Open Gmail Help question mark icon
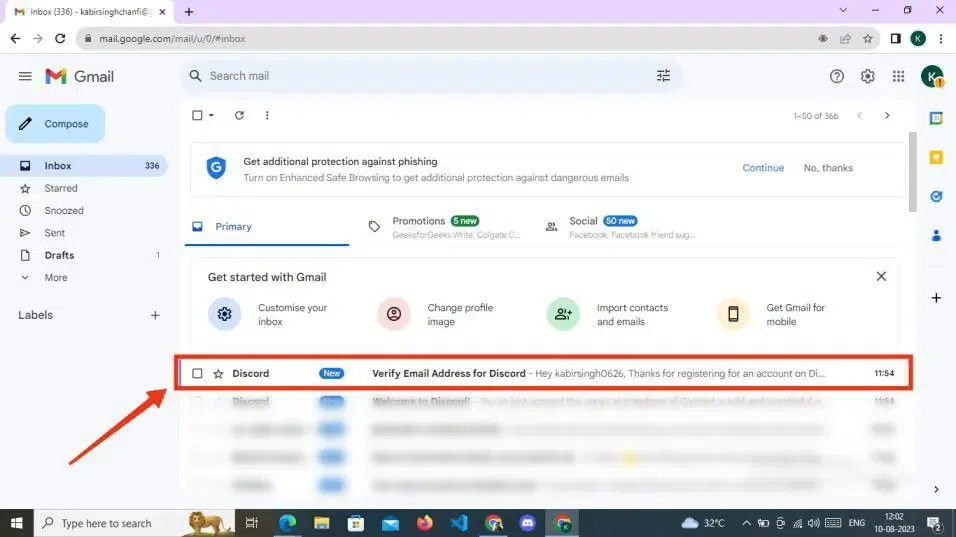Image resolution: width=956 pixels, height=537 pixels. coord(836,76)
